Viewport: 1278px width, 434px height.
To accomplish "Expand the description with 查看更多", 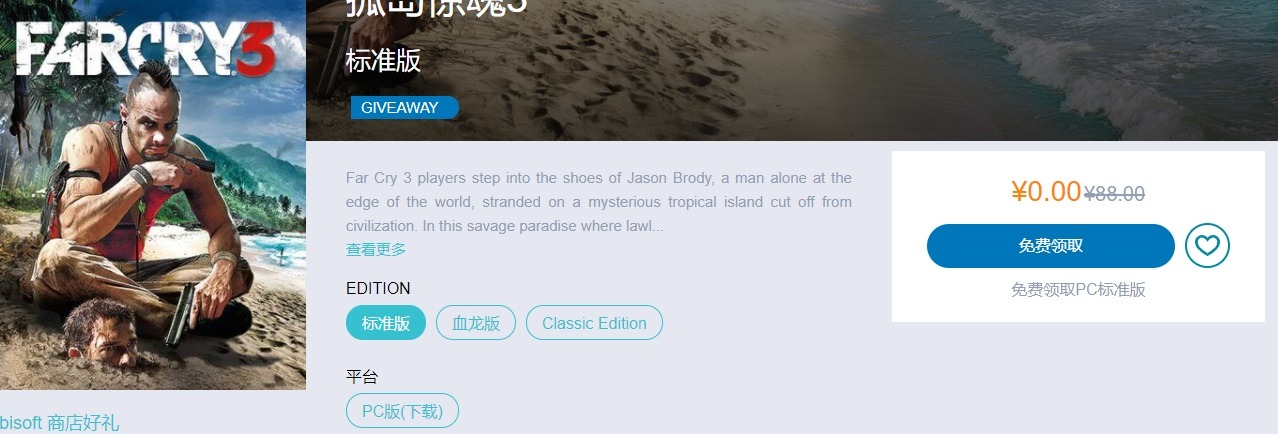I will point(376,249).
